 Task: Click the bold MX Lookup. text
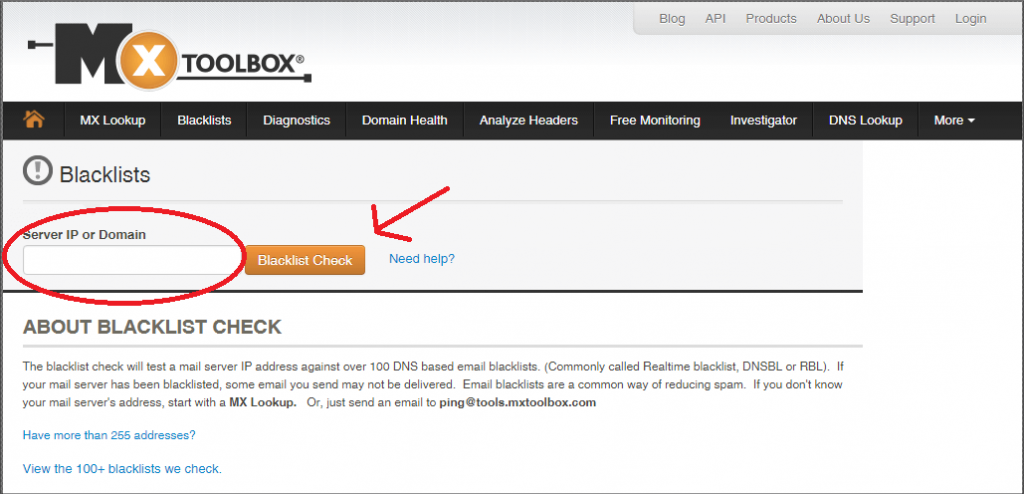[x=263, y=403]
